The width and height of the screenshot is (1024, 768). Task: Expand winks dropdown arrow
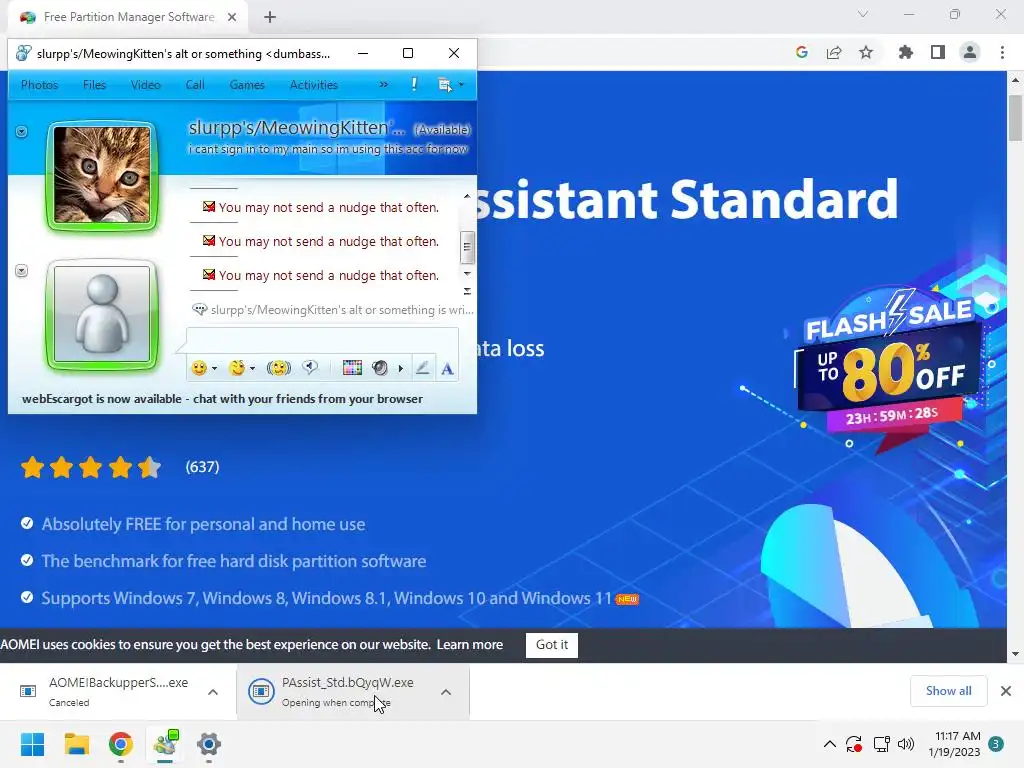coord(252,369)
